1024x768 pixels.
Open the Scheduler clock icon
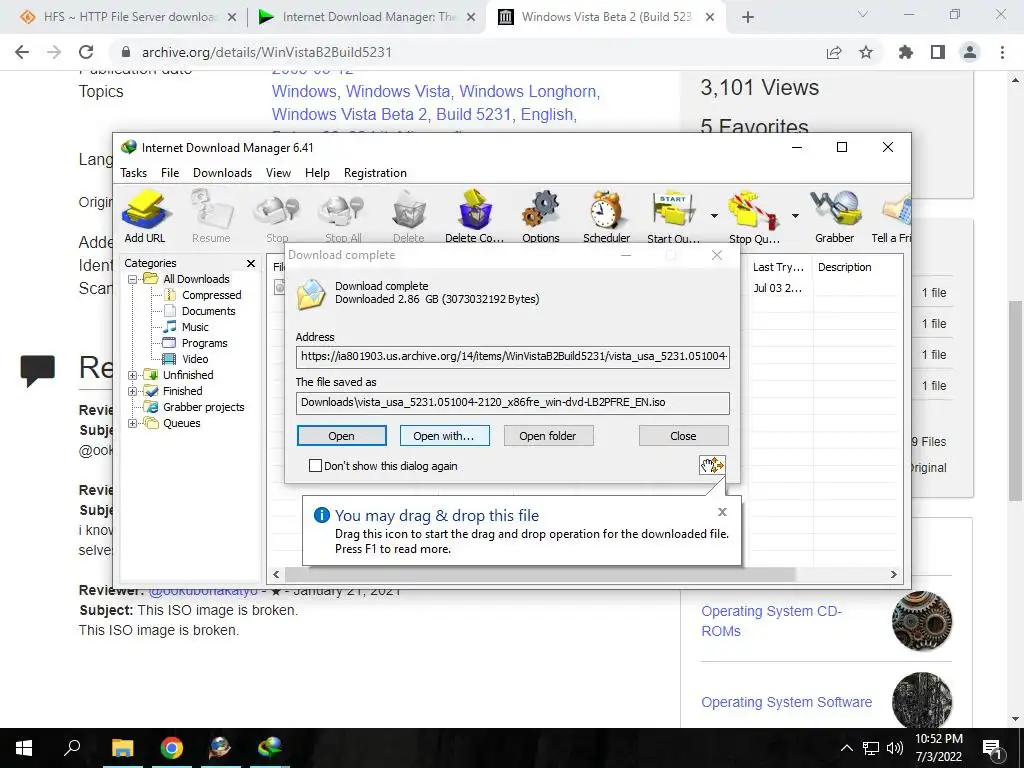click(x=607, y=217)
